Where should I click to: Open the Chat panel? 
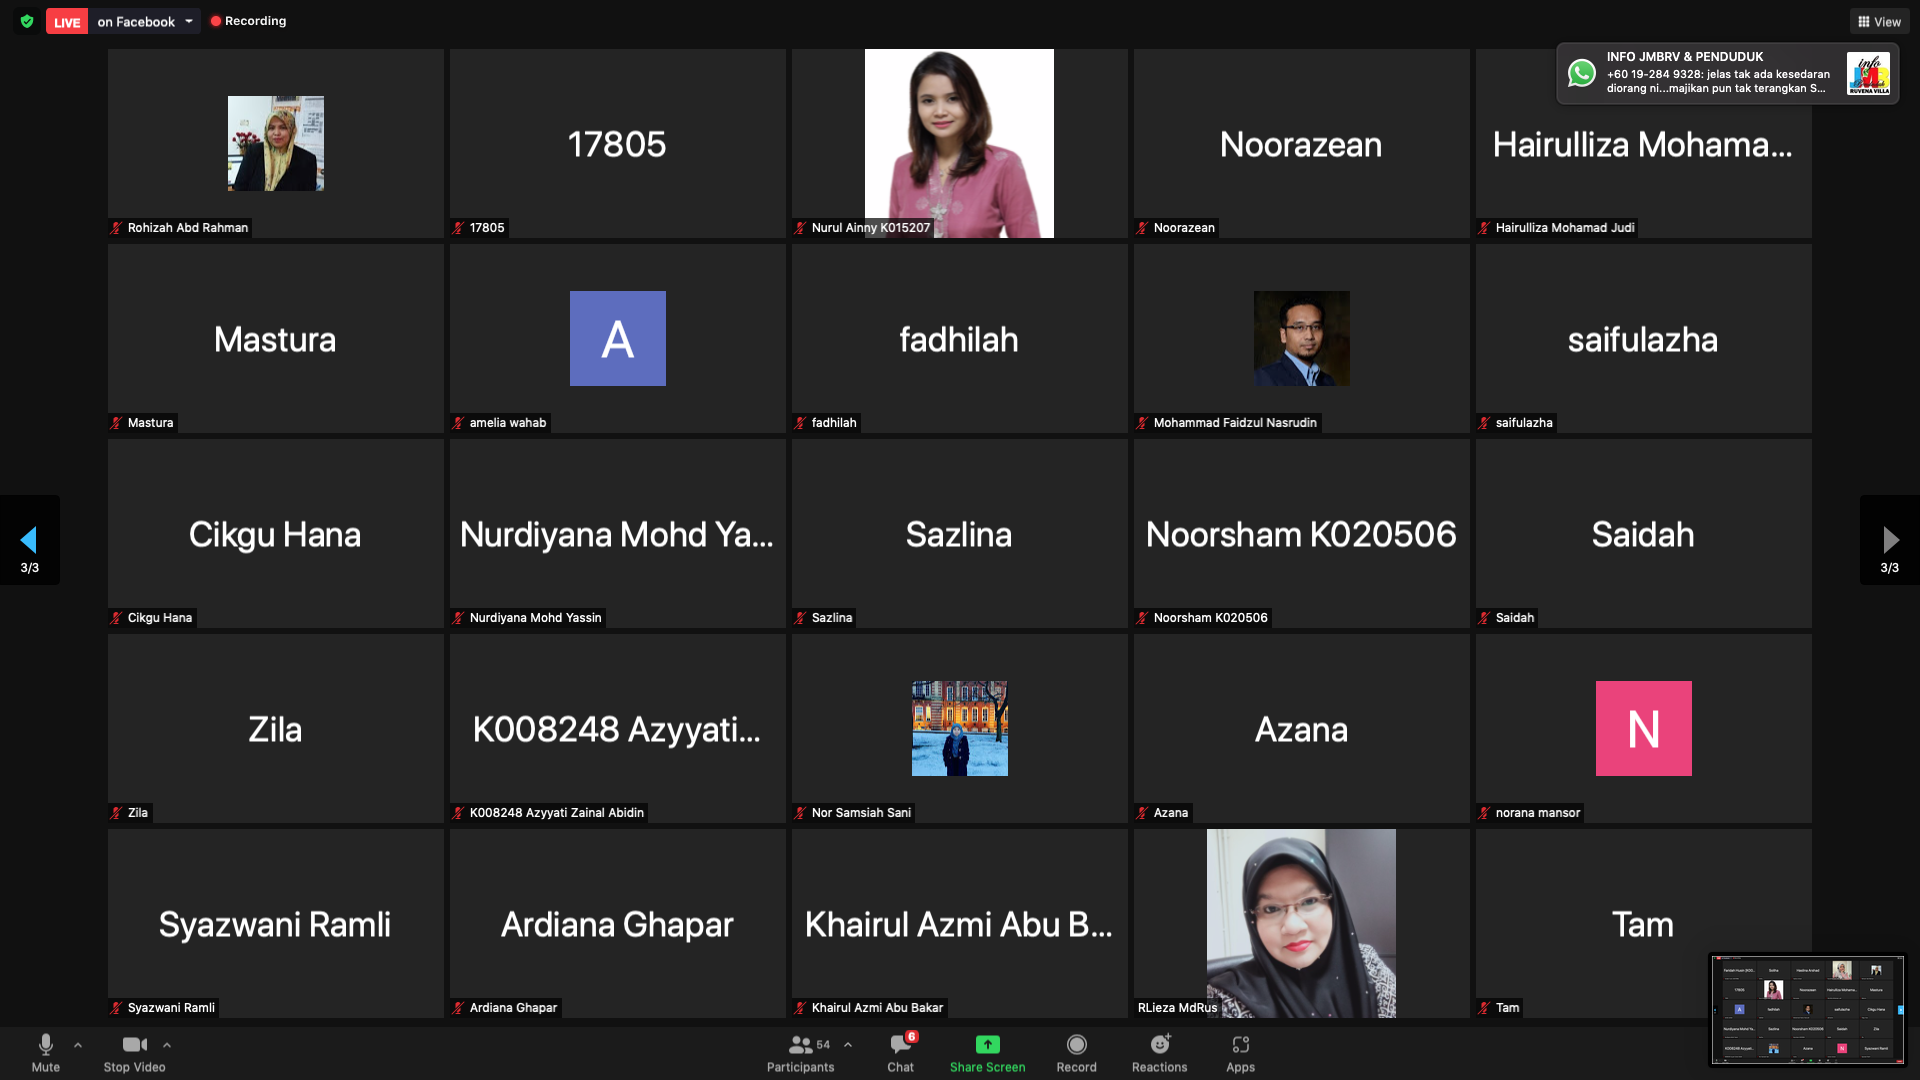point(901,1053)
